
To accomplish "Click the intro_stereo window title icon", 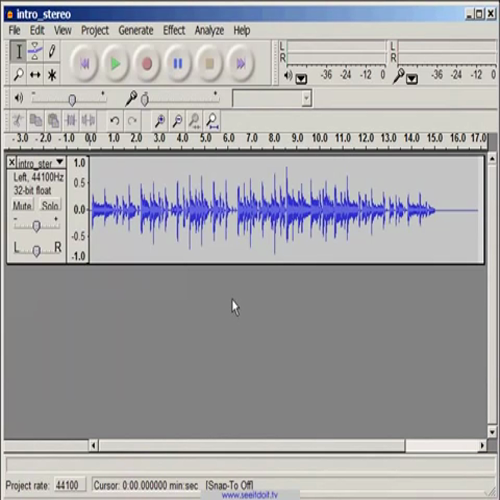I will point(10,14).
